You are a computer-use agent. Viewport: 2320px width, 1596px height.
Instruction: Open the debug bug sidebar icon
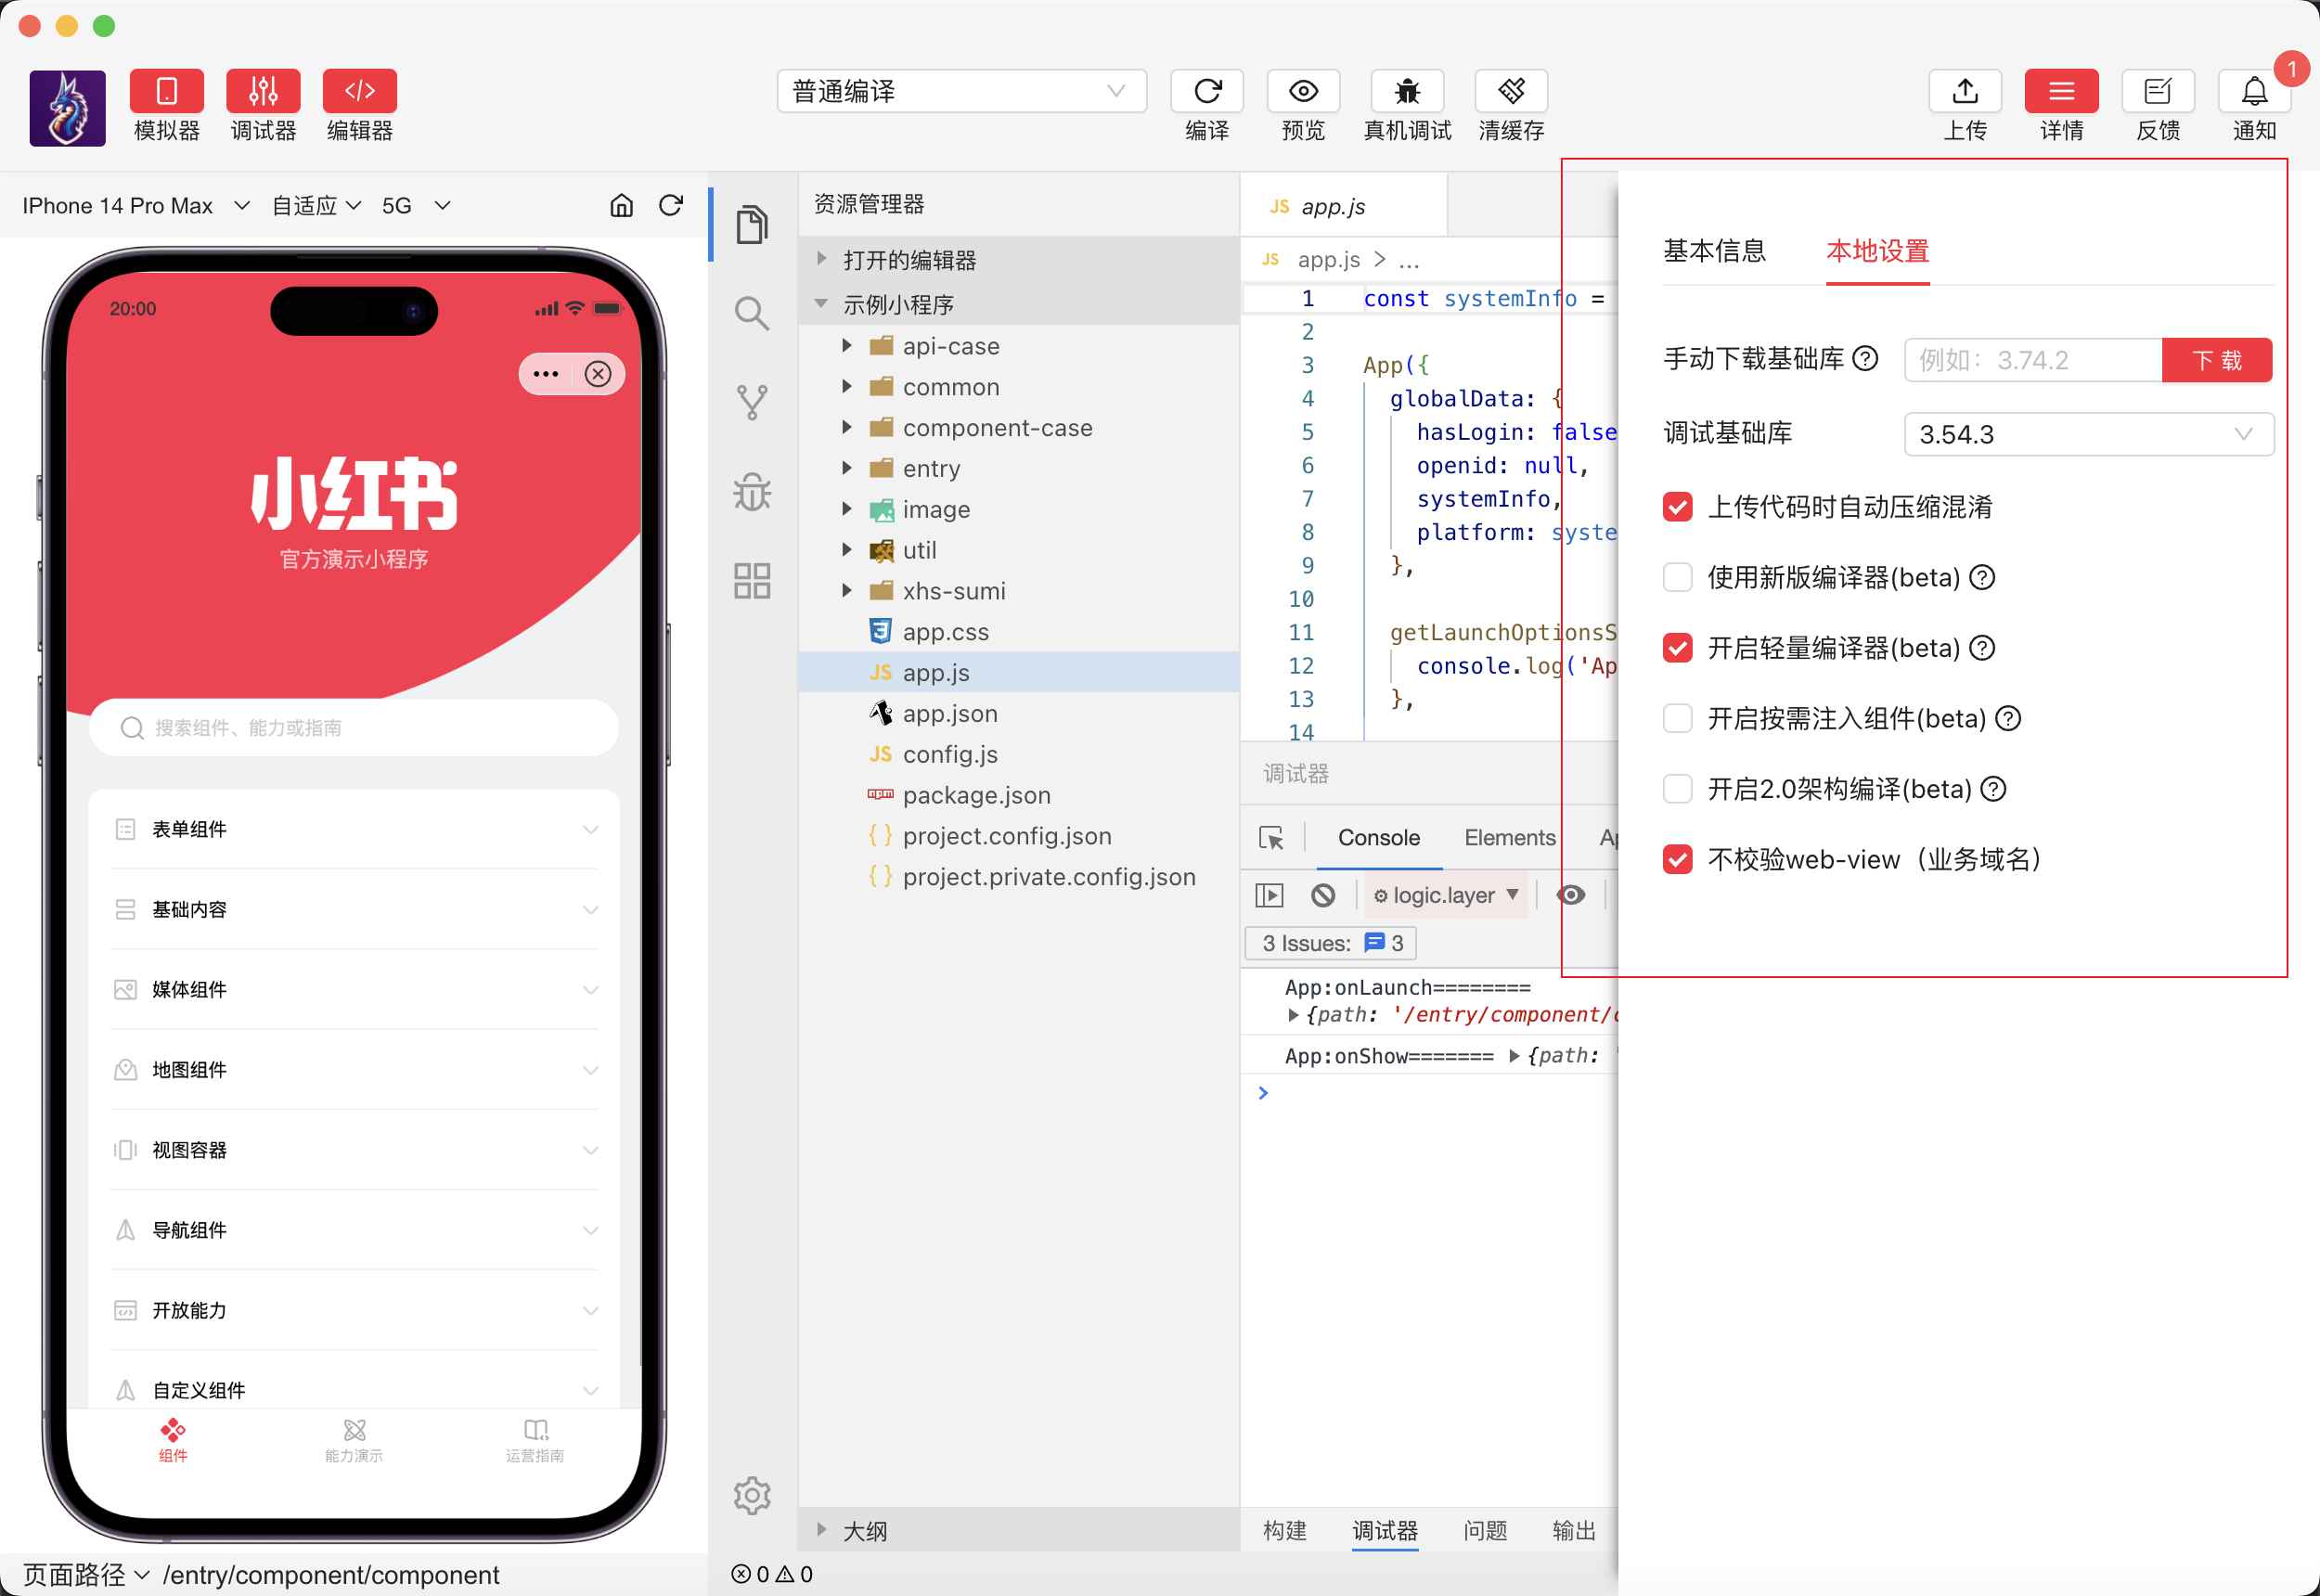[752, 491]
